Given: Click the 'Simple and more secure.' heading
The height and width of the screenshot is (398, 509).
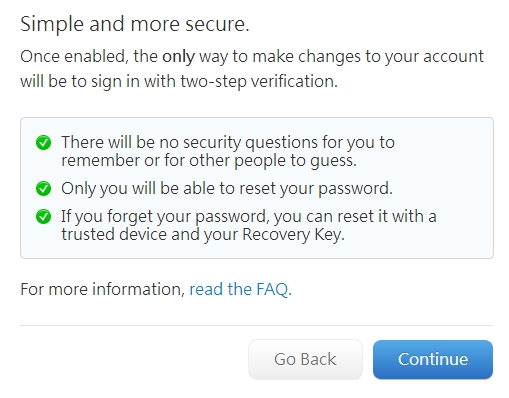Looking at the screenshot, I should (x=135, y=24).
